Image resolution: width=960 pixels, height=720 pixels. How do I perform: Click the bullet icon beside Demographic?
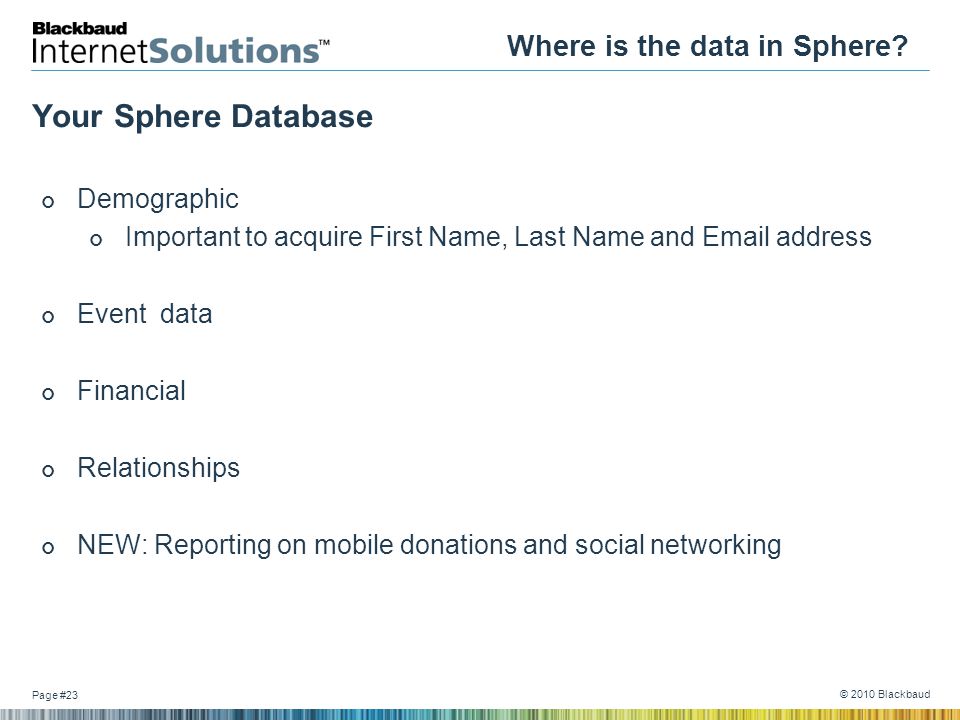click(48, 201)
